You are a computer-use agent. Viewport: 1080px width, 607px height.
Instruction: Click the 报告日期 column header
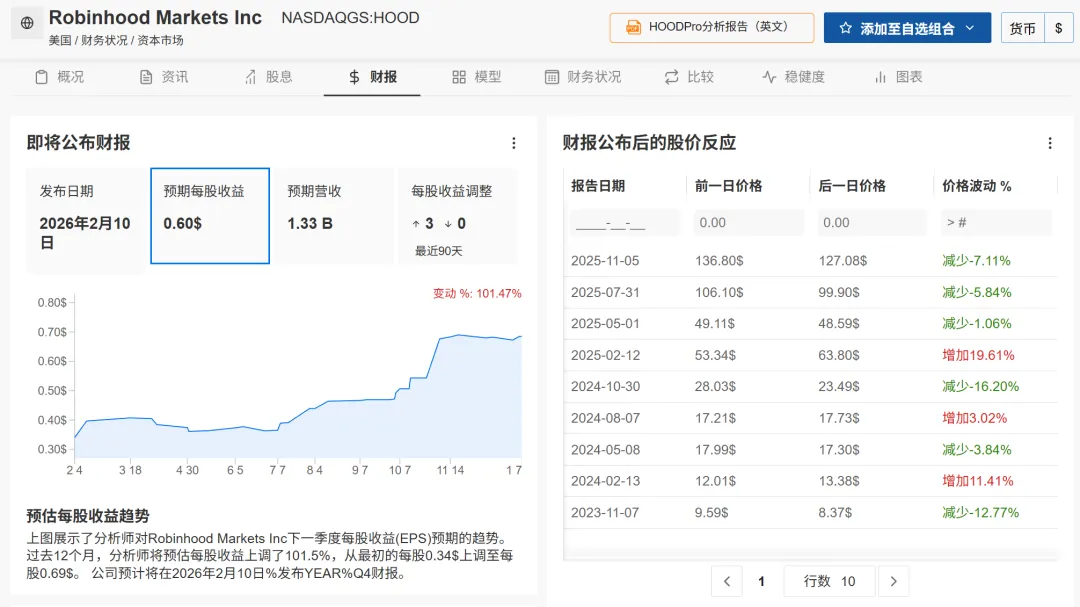tap(598, 186)
